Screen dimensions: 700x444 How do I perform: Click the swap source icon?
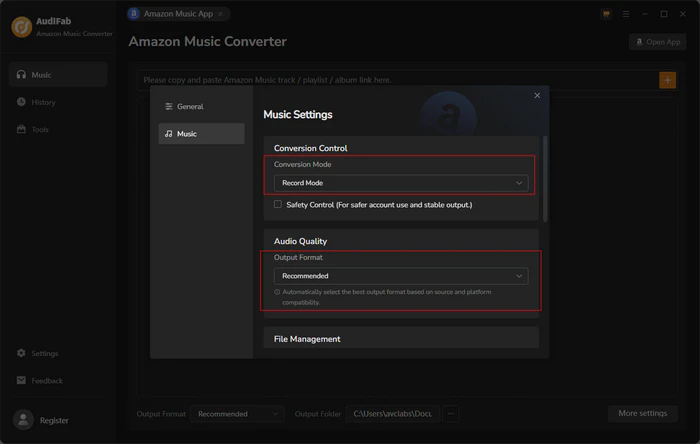[x=221, y=14]
